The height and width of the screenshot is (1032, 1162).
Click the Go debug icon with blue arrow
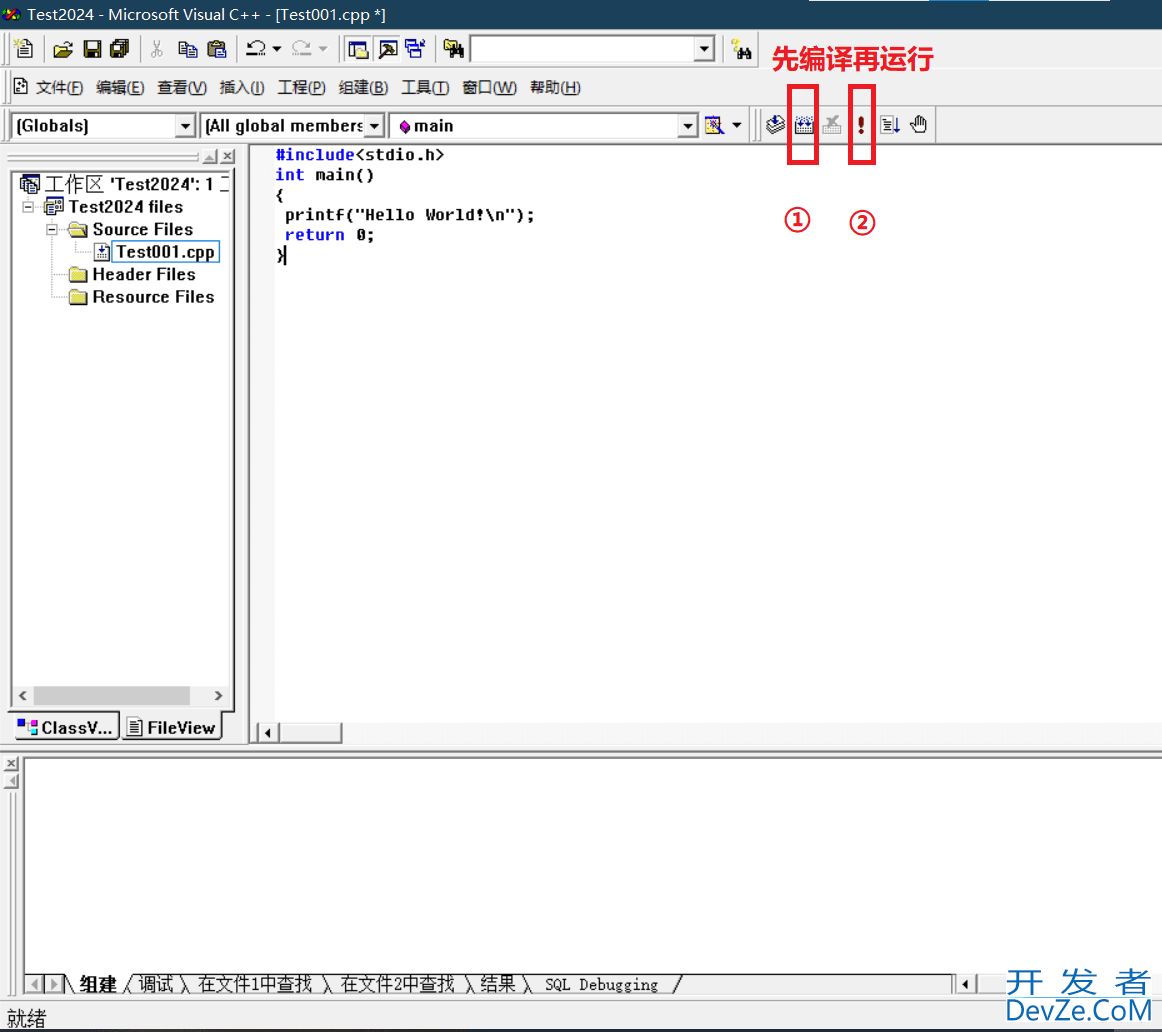[890, 124]
